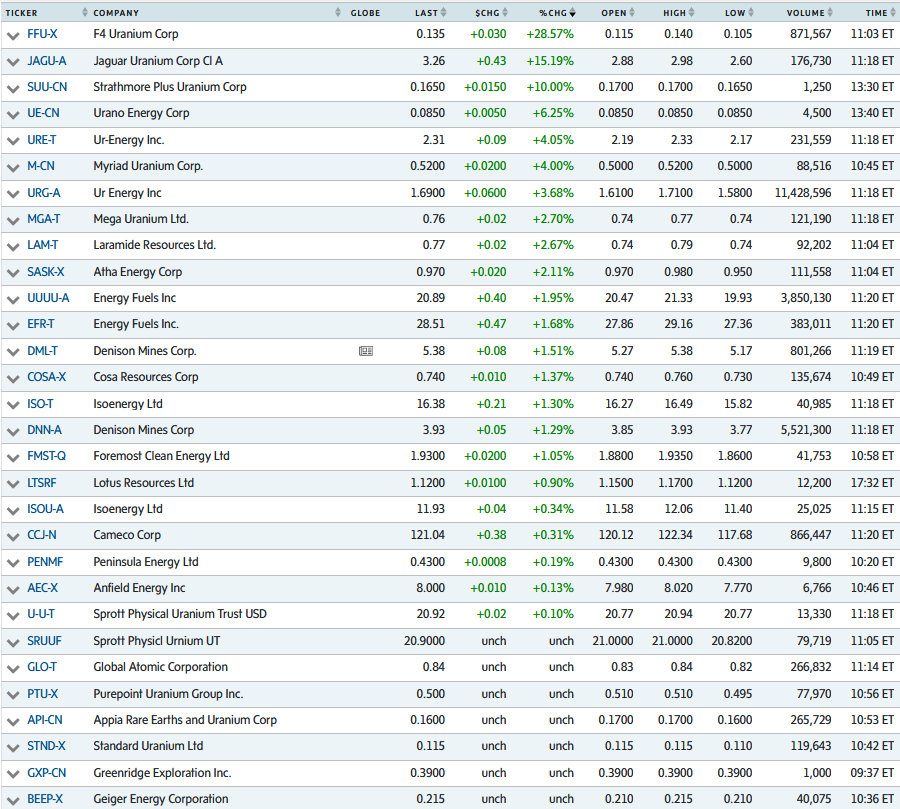Open the STND-X ticker link
Image resolution: width=900 pixels, height=809 pixels.
(x=46, y=746)
